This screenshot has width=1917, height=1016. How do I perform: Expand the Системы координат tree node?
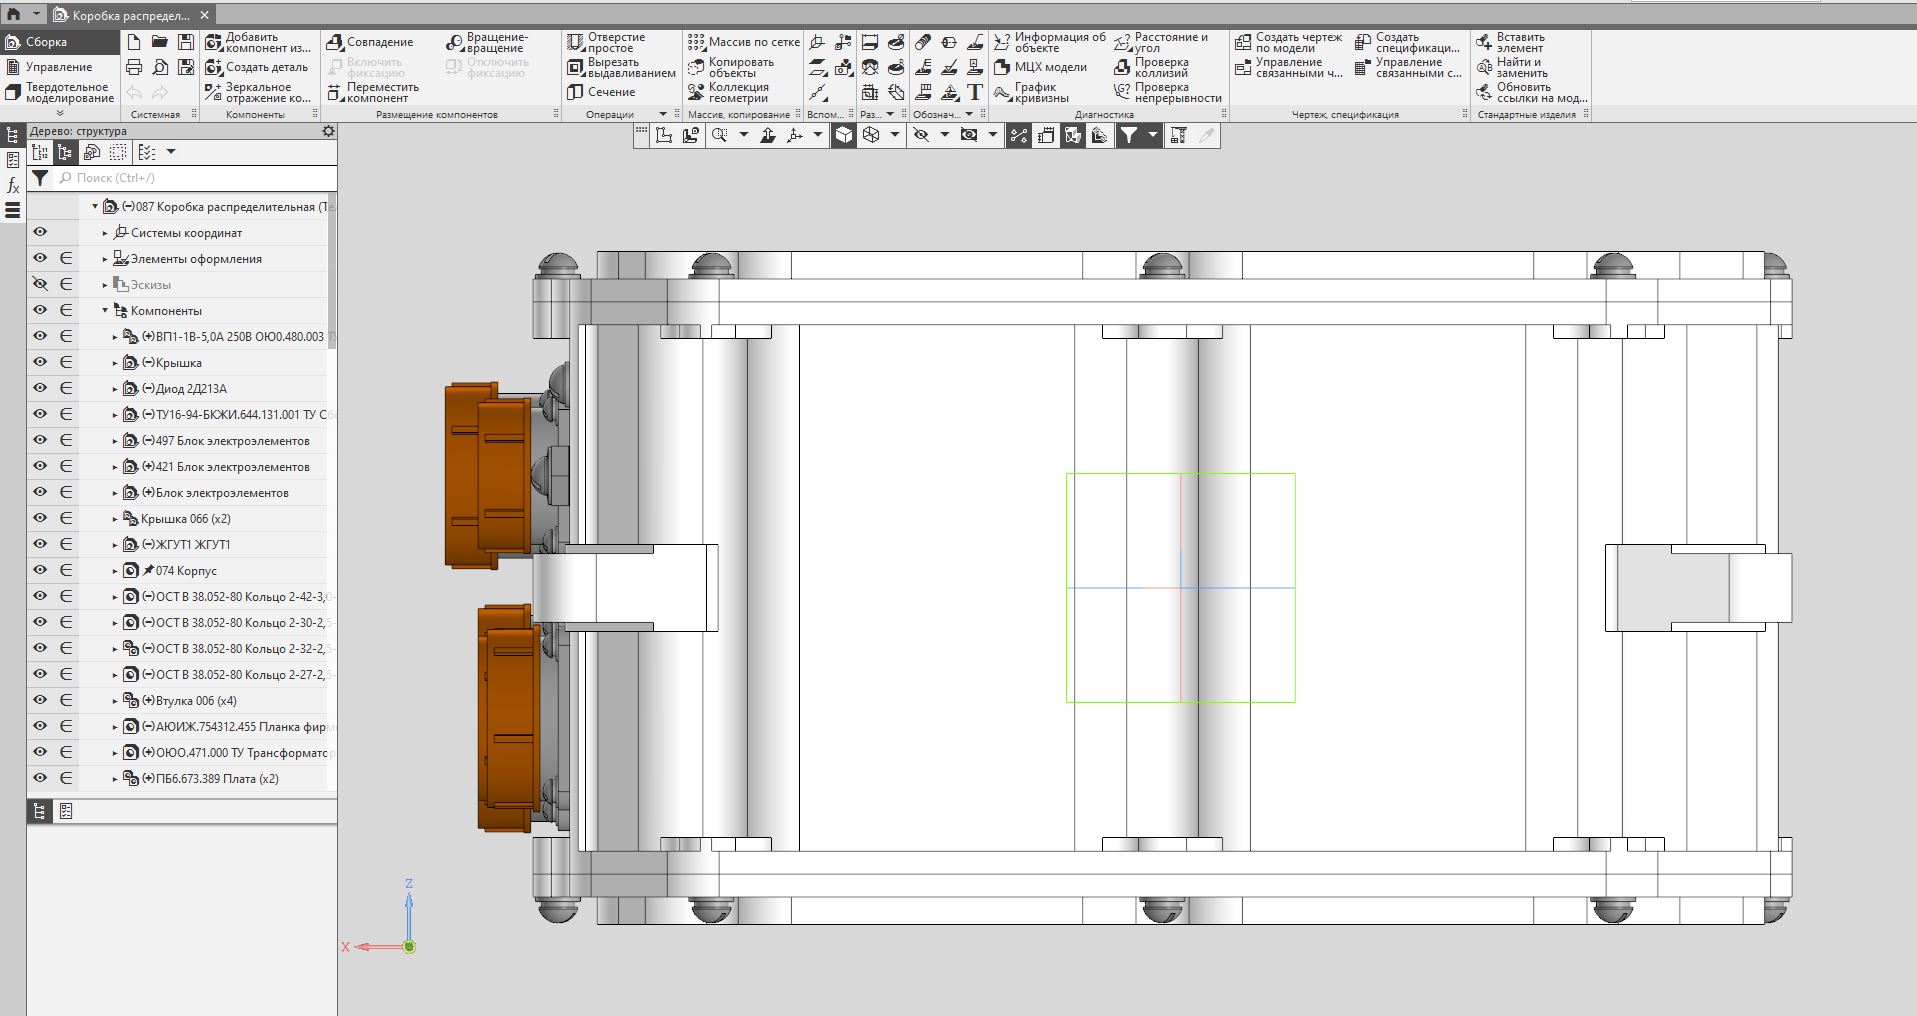[x=105, y=233]
